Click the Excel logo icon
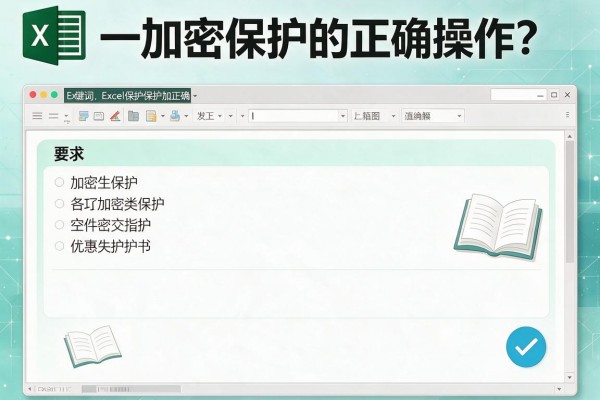Viewport: 600px width, 400px height. click(x=54, y=36)
